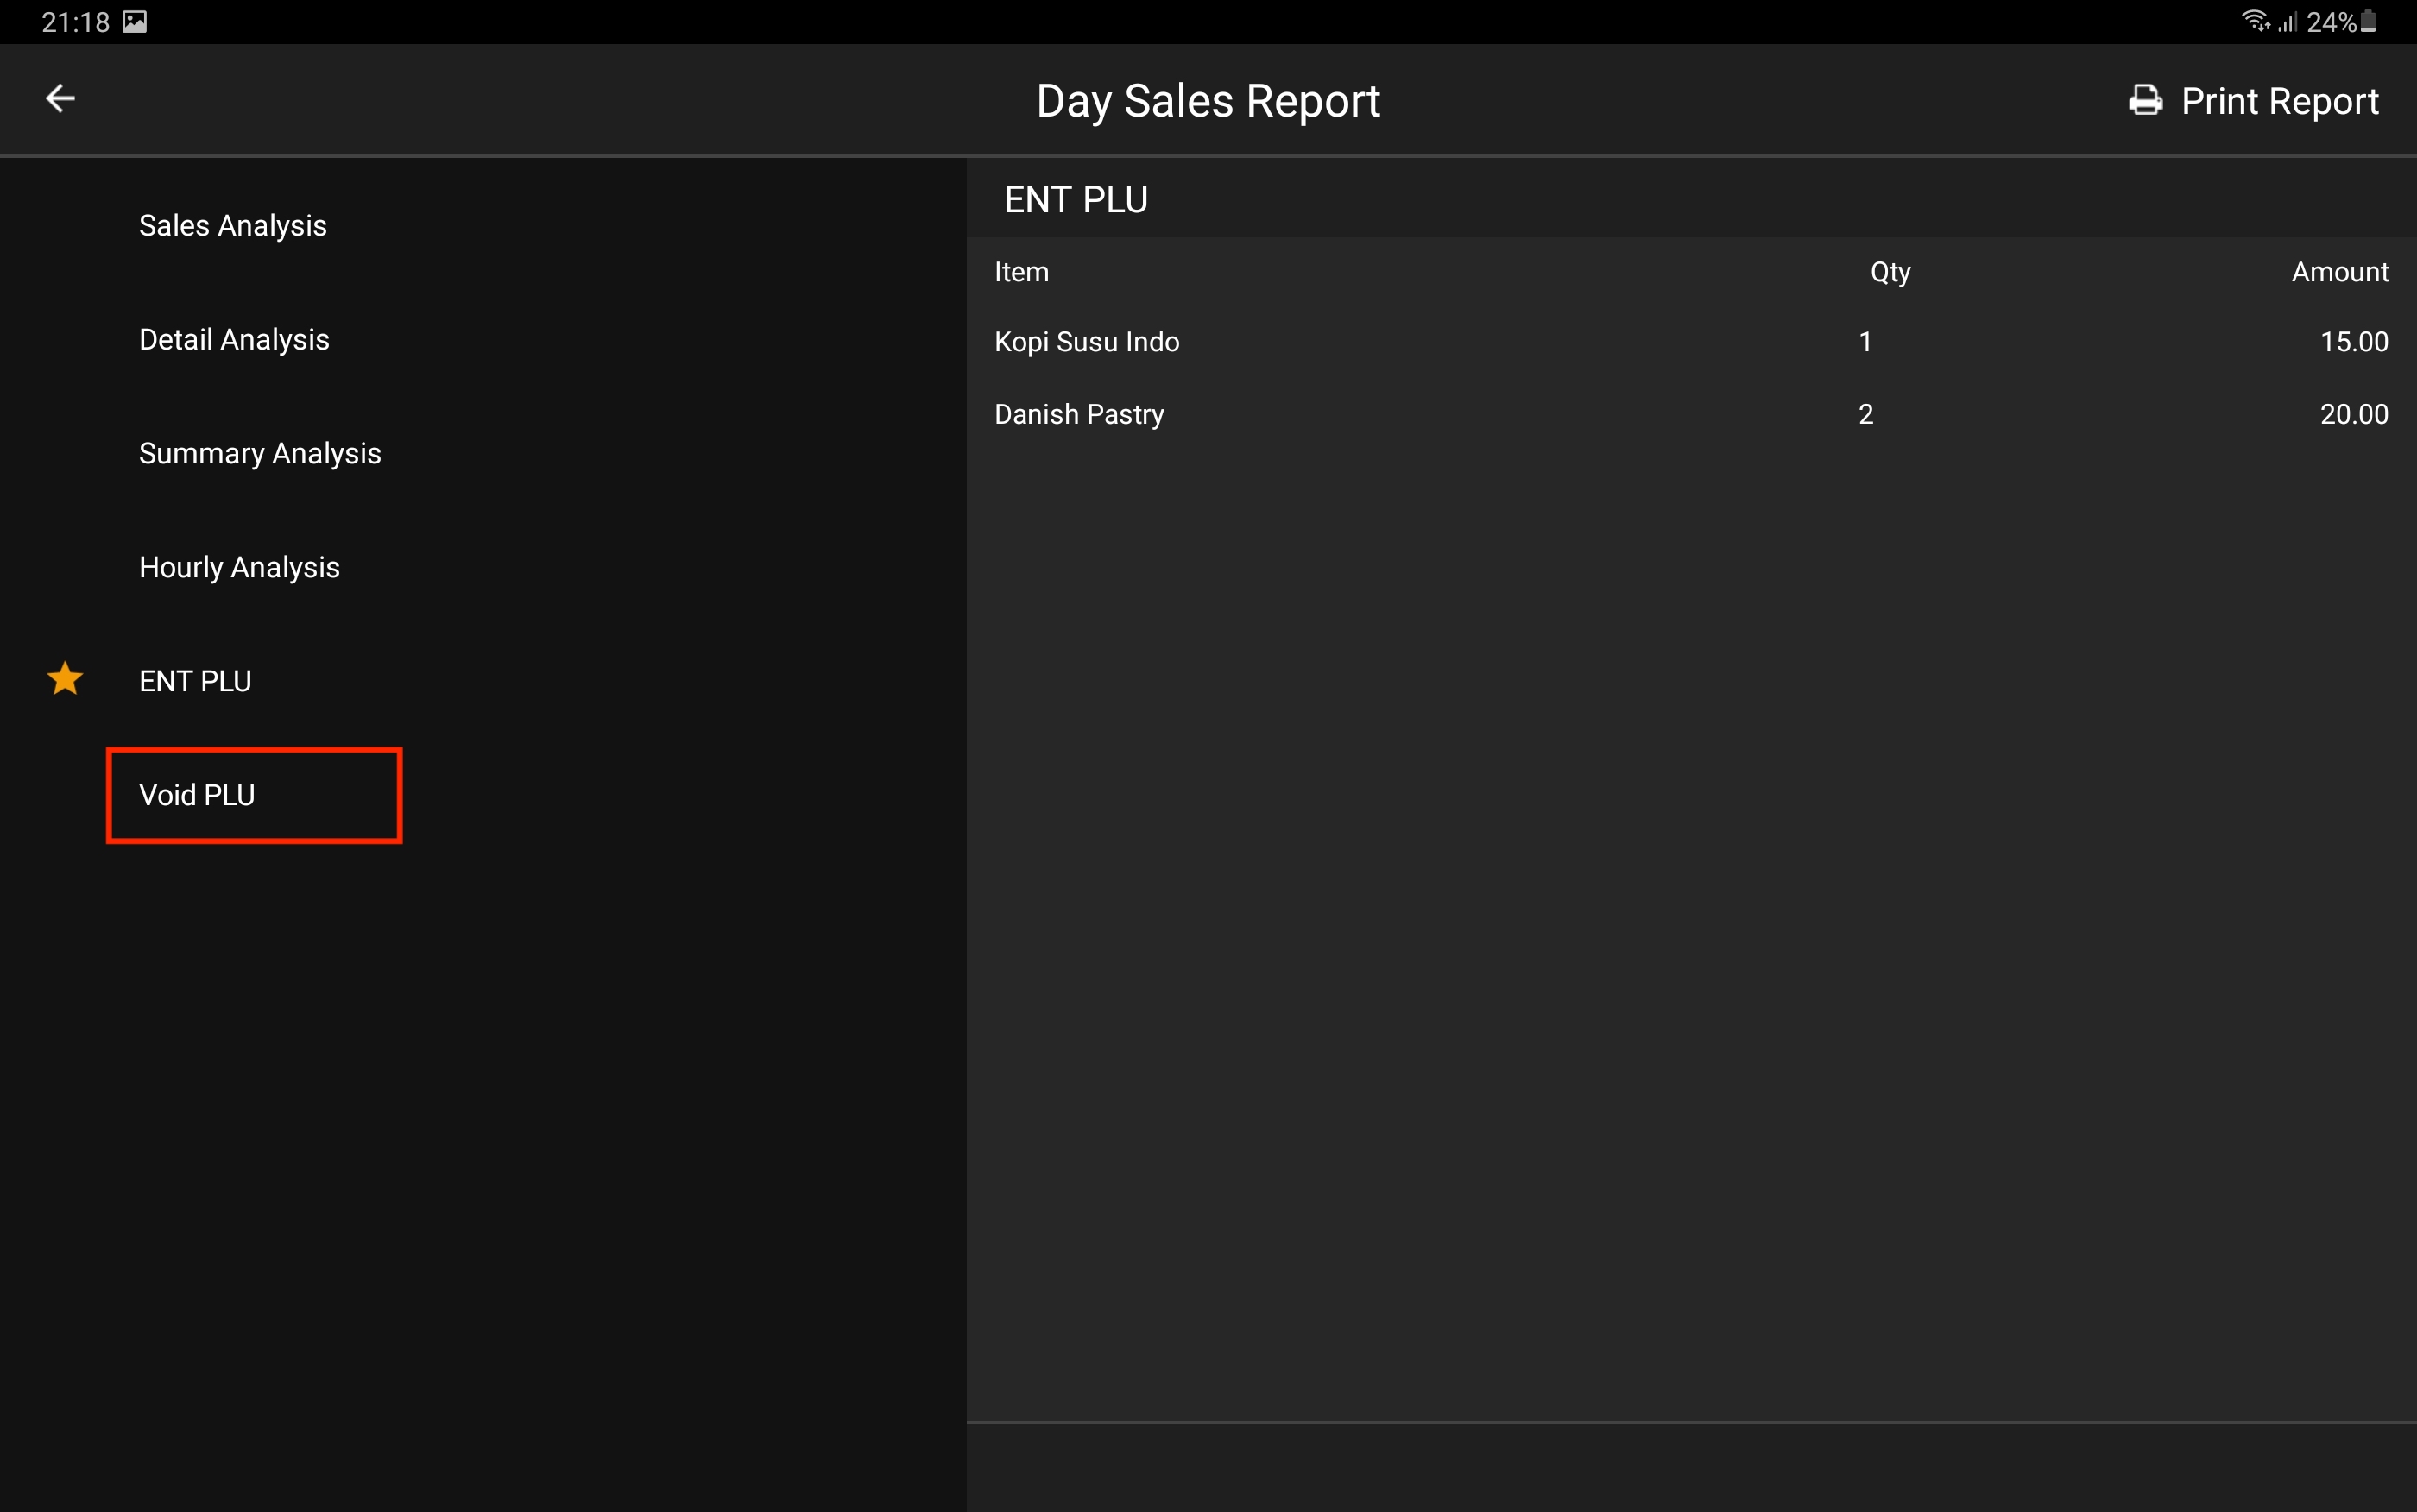Click the Qty column header

(x=1890, y=272)
